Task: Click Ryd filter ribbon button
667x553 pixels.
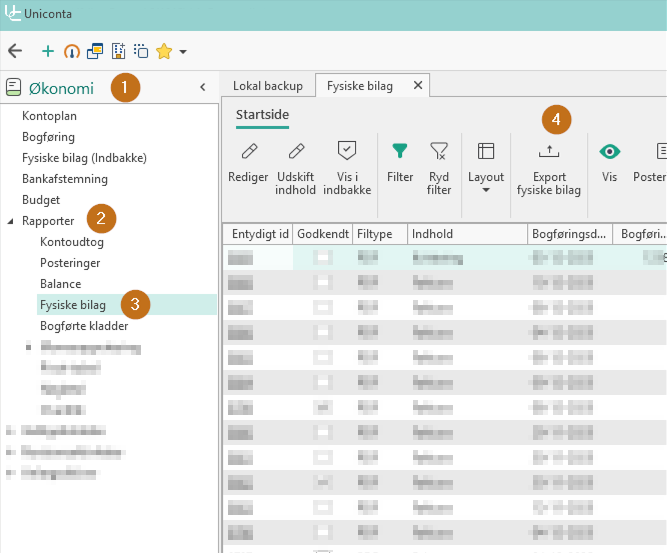Action: pos(439,168)
